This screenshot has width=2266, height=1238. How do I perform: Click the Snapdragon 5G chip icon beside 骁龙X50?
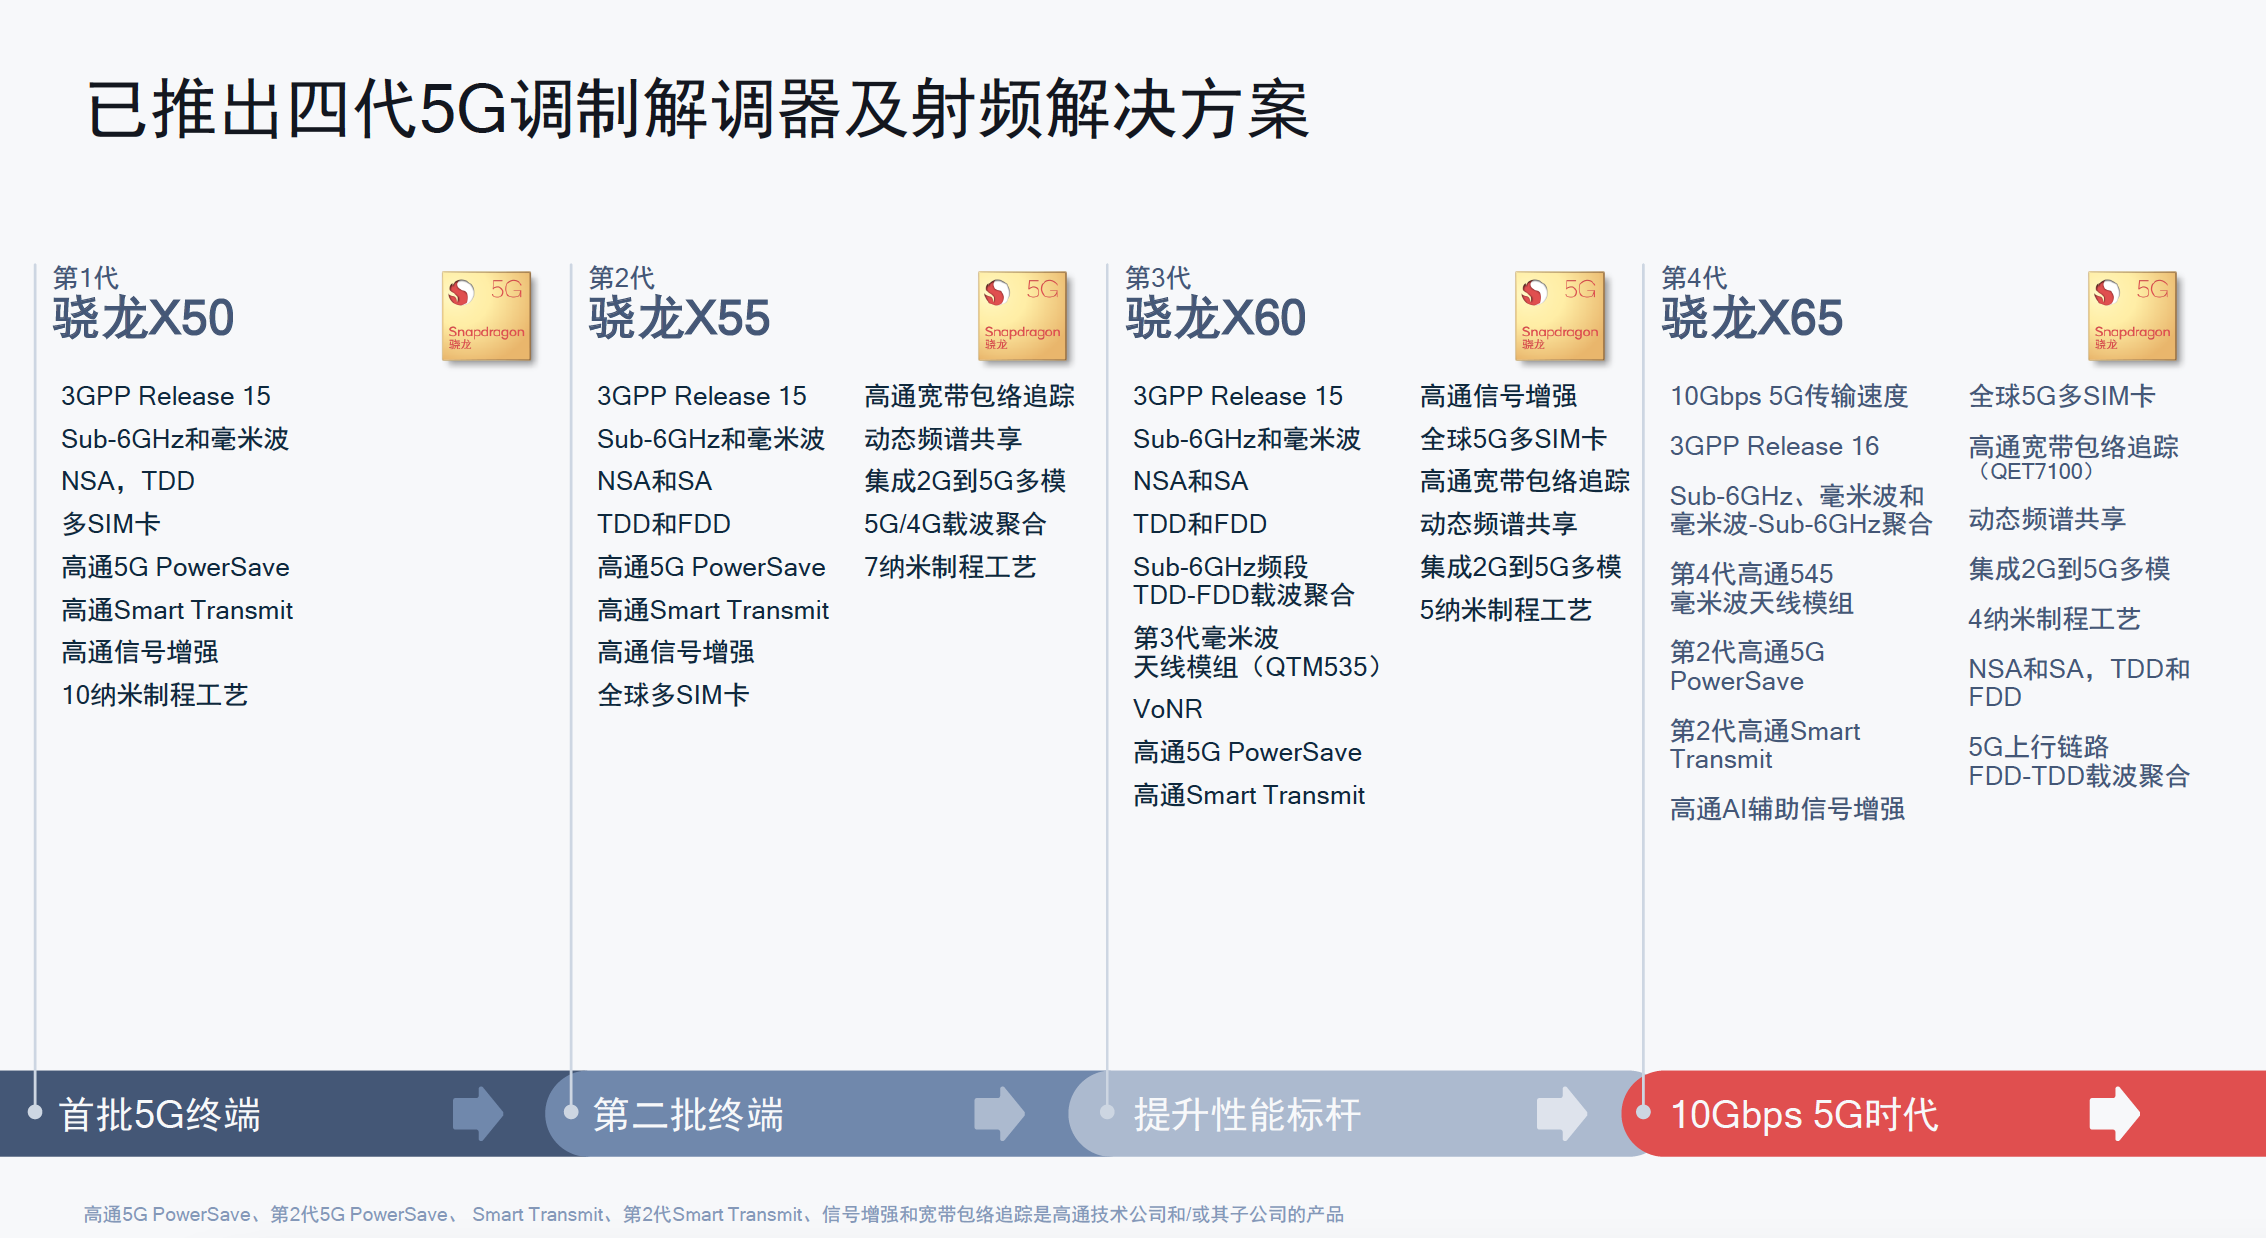click(x=487, y=316)
